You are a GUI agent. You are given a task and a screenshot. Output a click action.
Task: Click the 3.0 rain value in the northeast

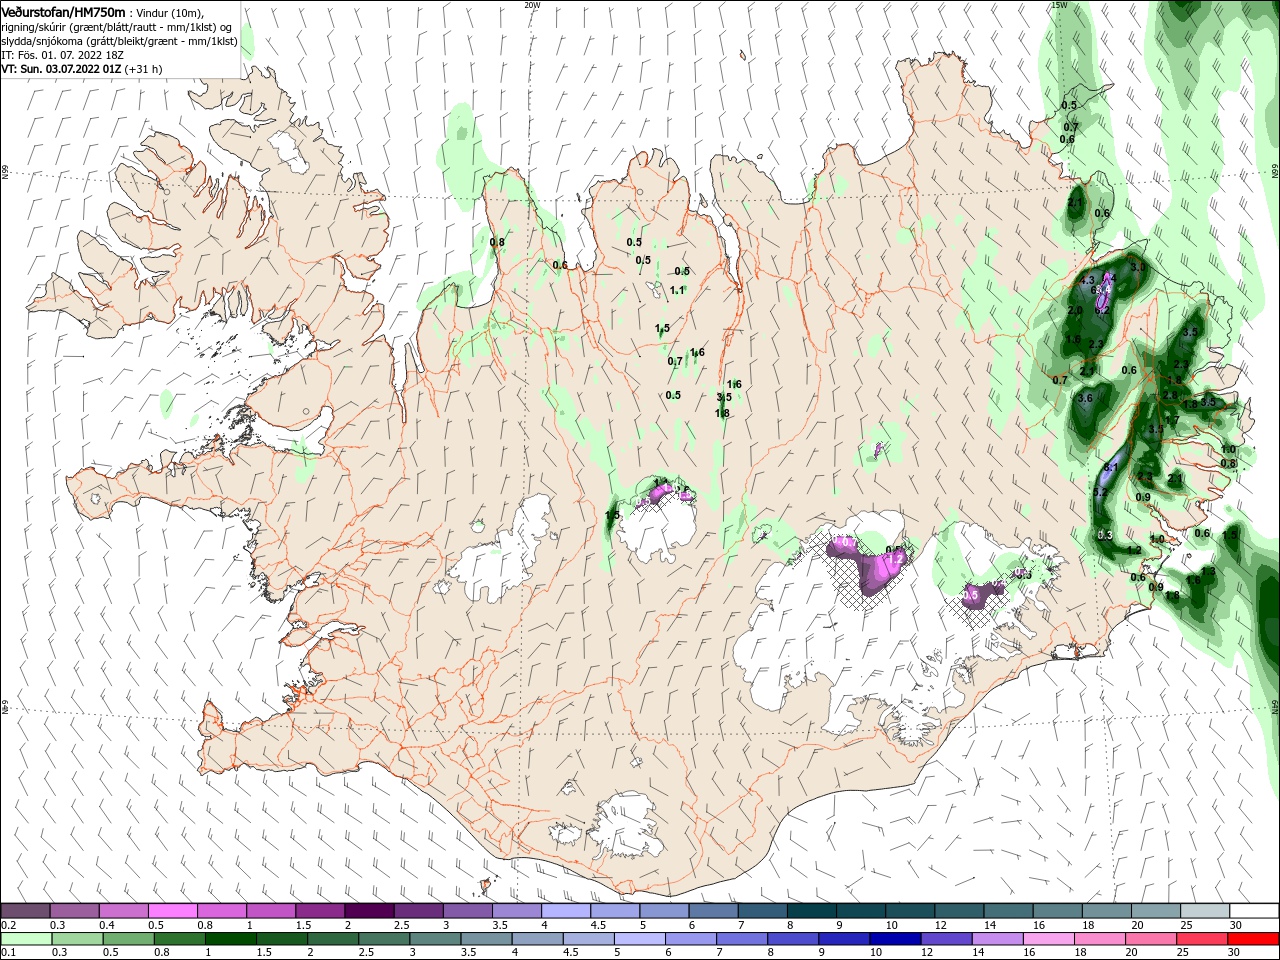(x=1137, y=268)
